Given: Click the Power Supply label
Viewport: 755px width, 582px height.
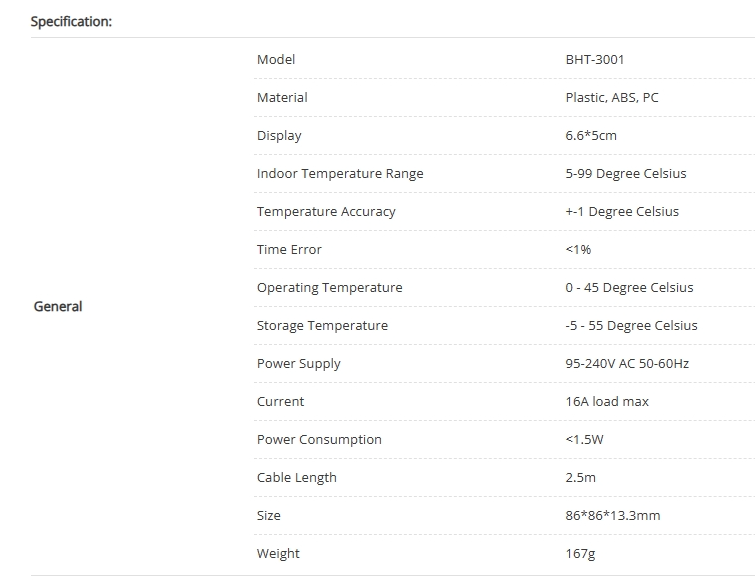Looking at the screenshot, I should (x=299, y=364).
